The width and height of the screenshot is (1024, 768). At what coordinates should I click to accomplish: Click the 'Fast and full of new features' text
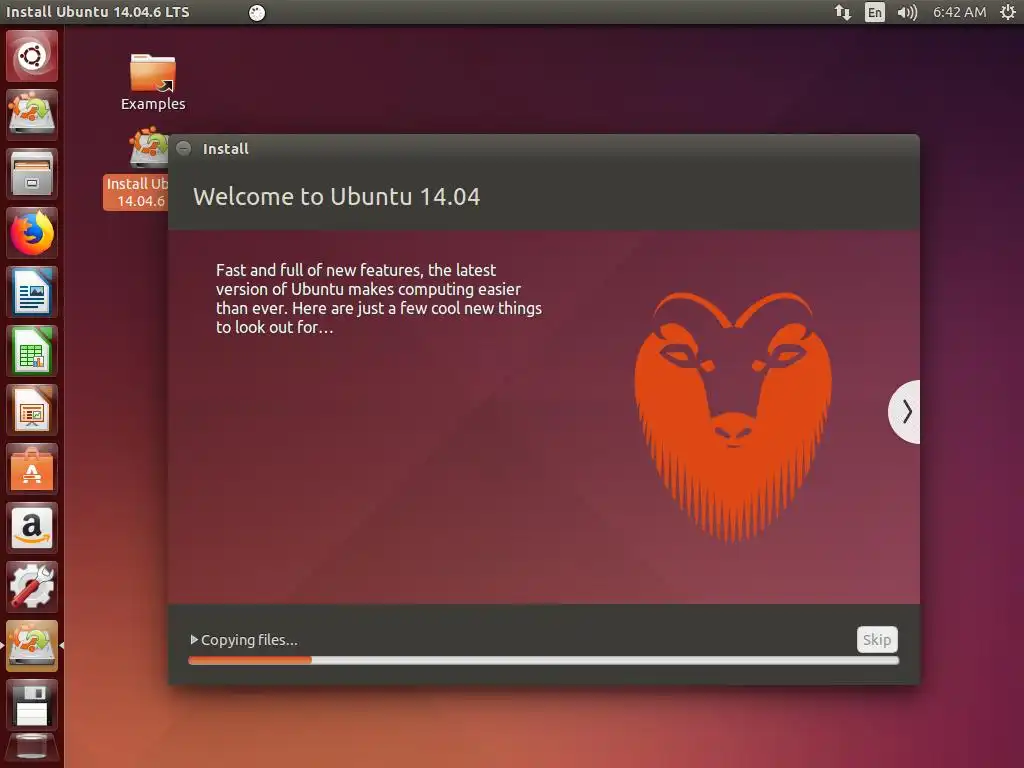379,298
